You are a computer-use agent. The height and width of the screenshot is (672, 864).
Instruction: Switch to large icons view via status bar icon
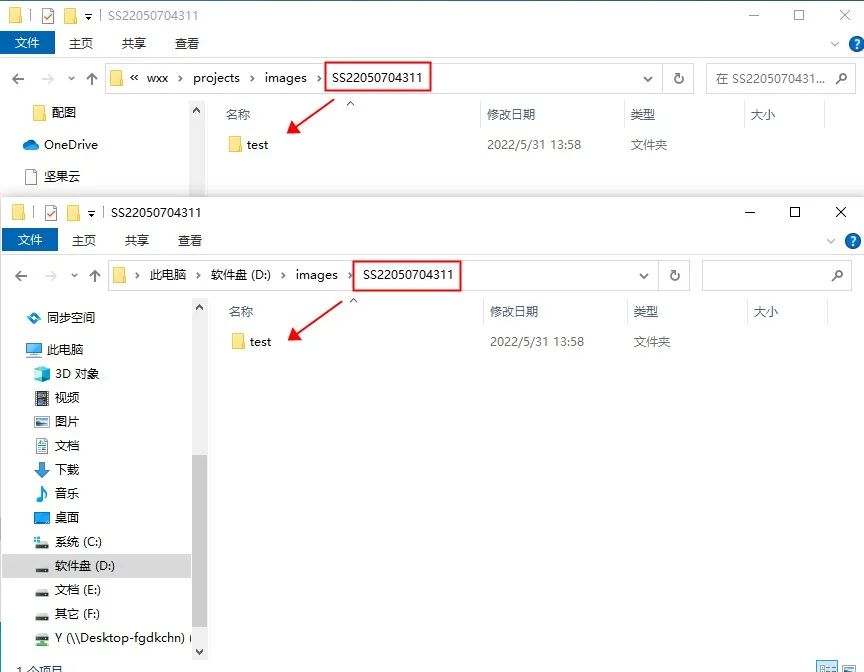[849, 666]
